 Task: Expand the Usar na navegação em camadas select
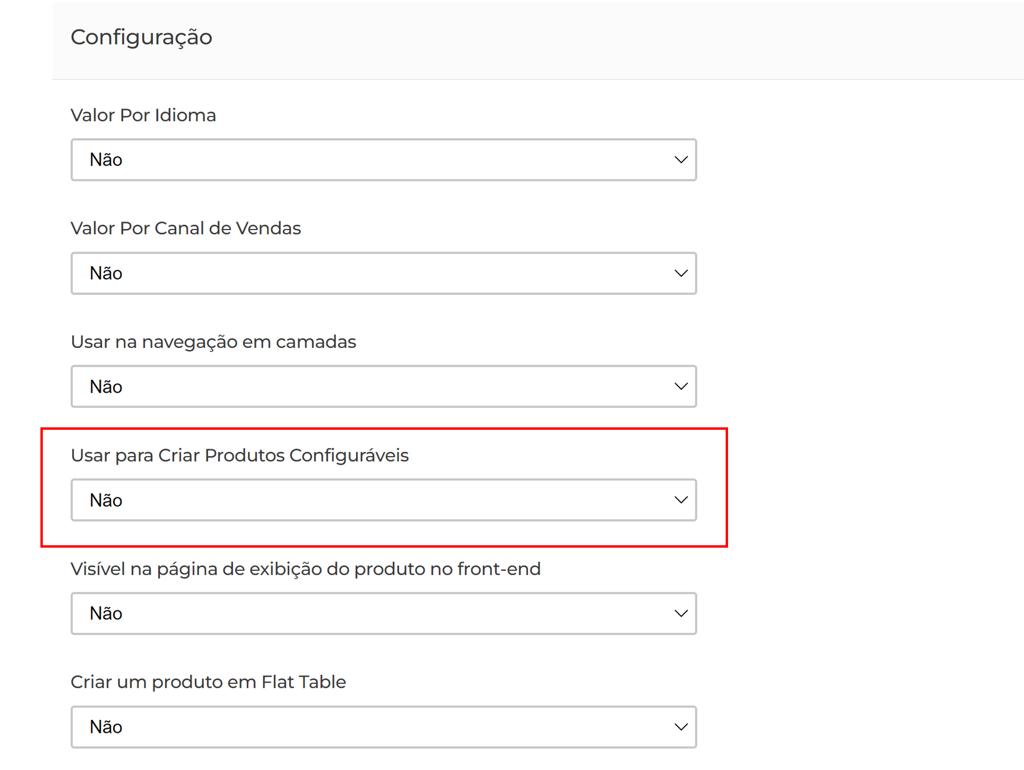383,387
